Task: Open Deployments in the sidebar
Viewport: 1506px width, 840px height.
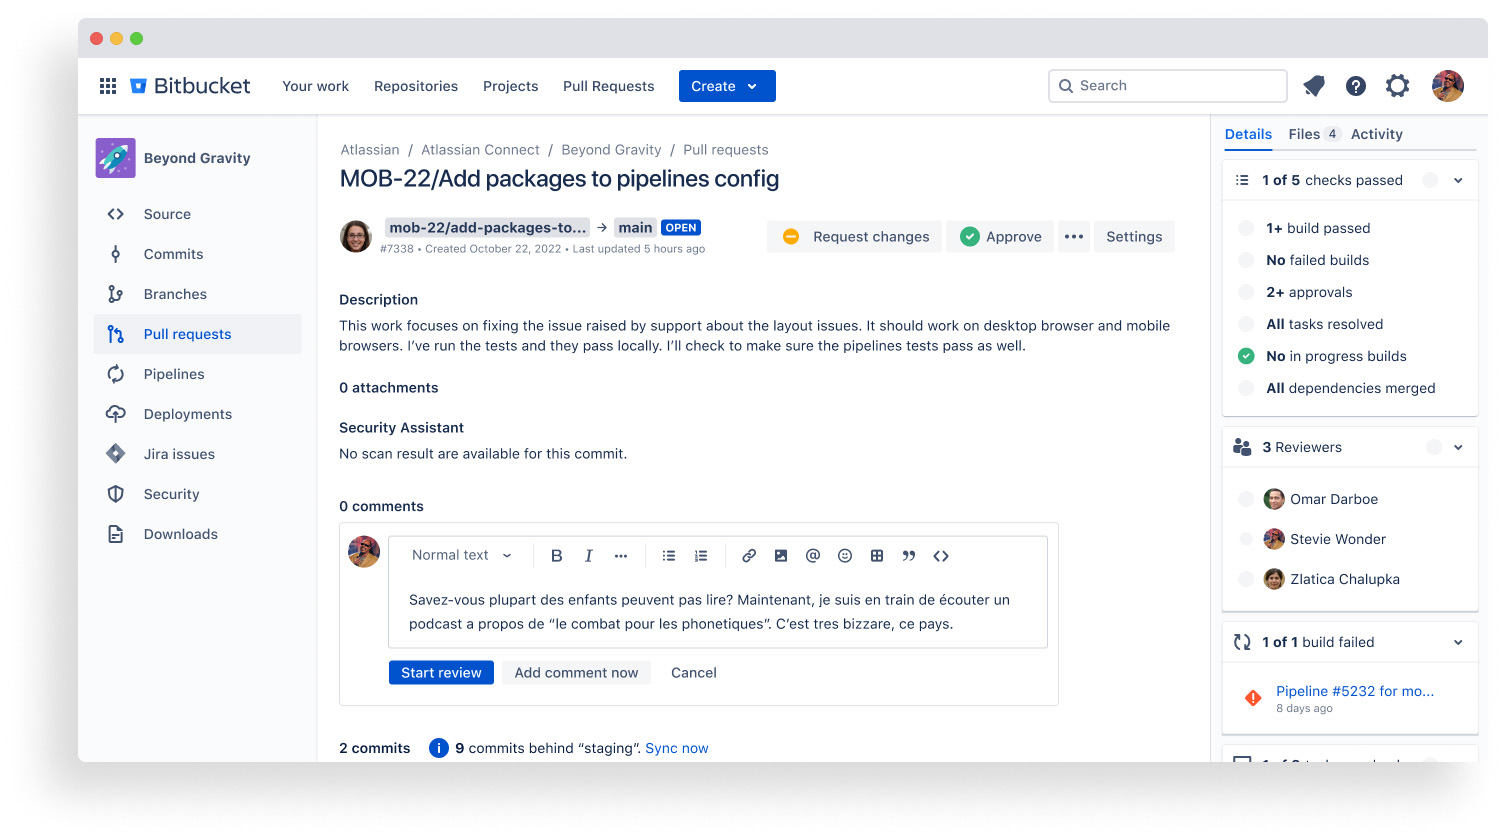Action: (x=198, y=414)
